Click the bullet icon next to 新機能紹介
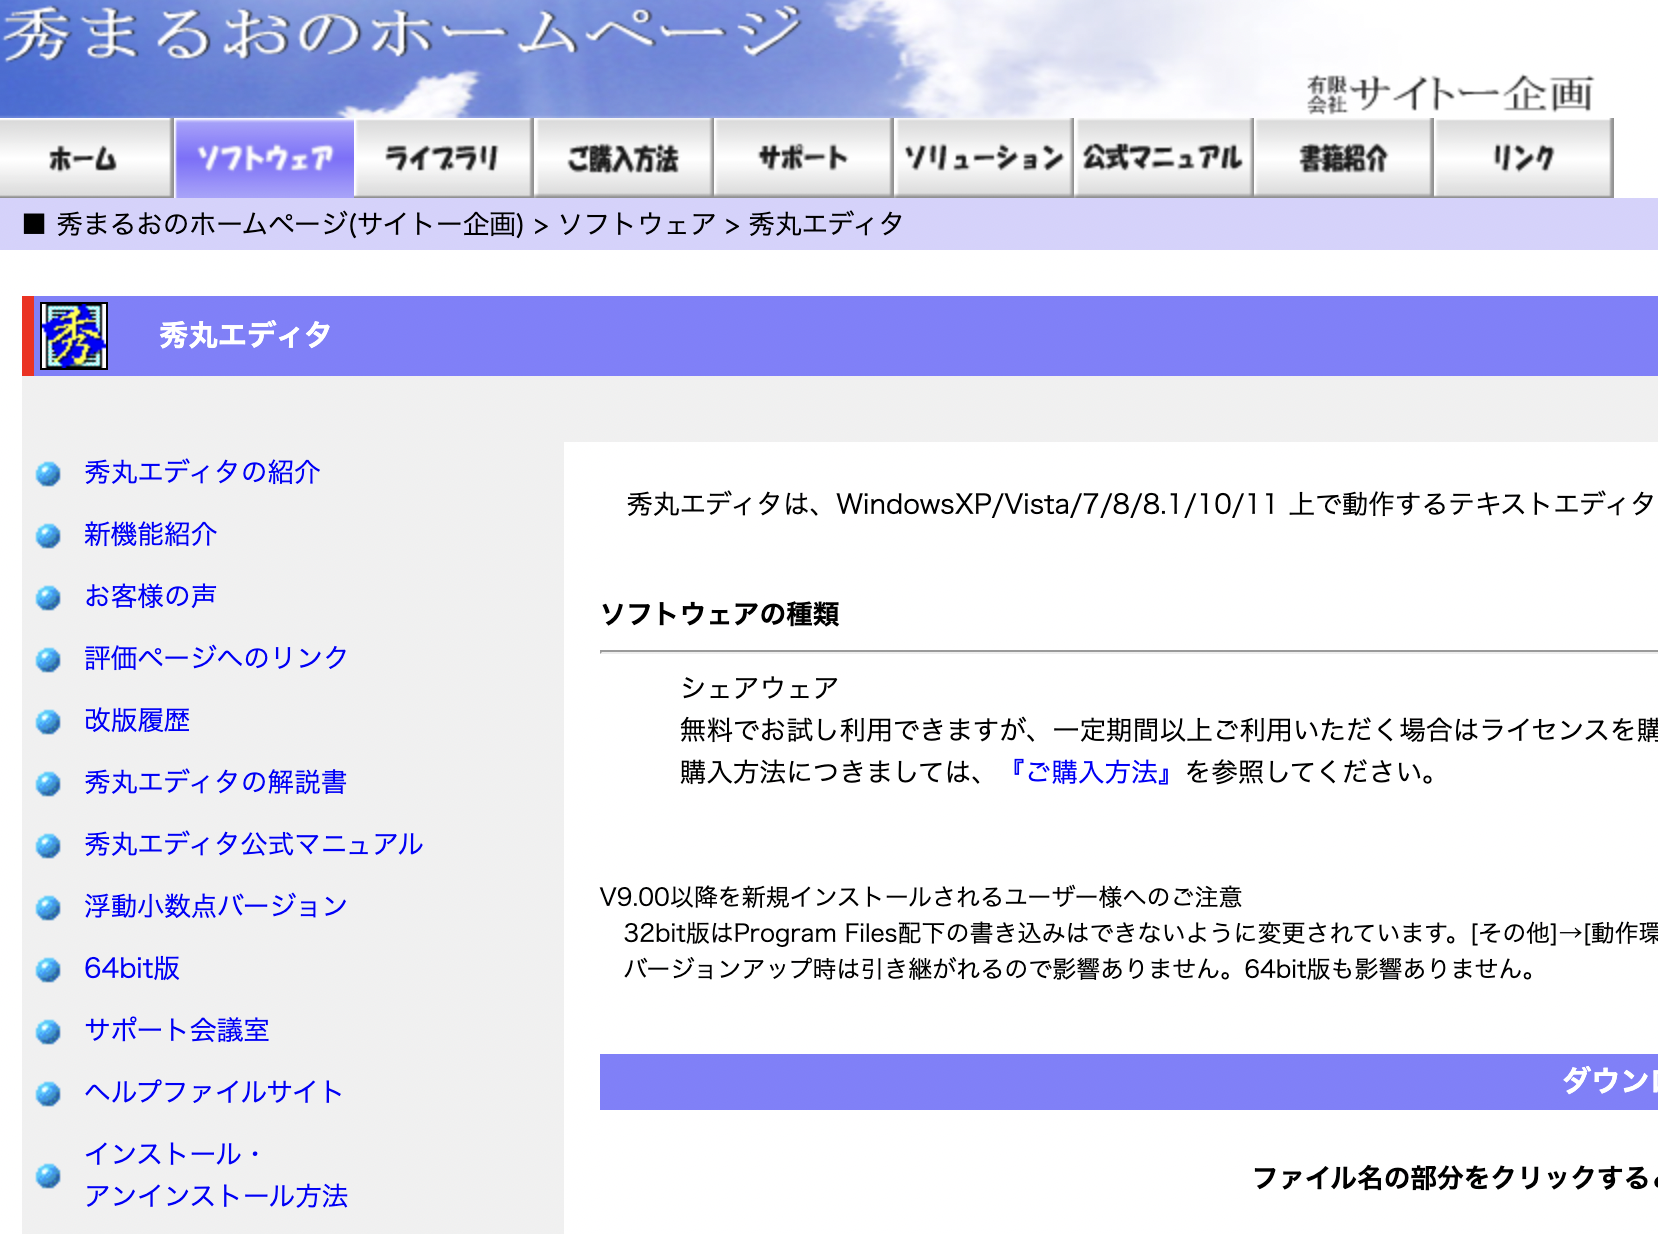The height and width of the screenshot is (1234, 1658). click(x=47, y=536)
